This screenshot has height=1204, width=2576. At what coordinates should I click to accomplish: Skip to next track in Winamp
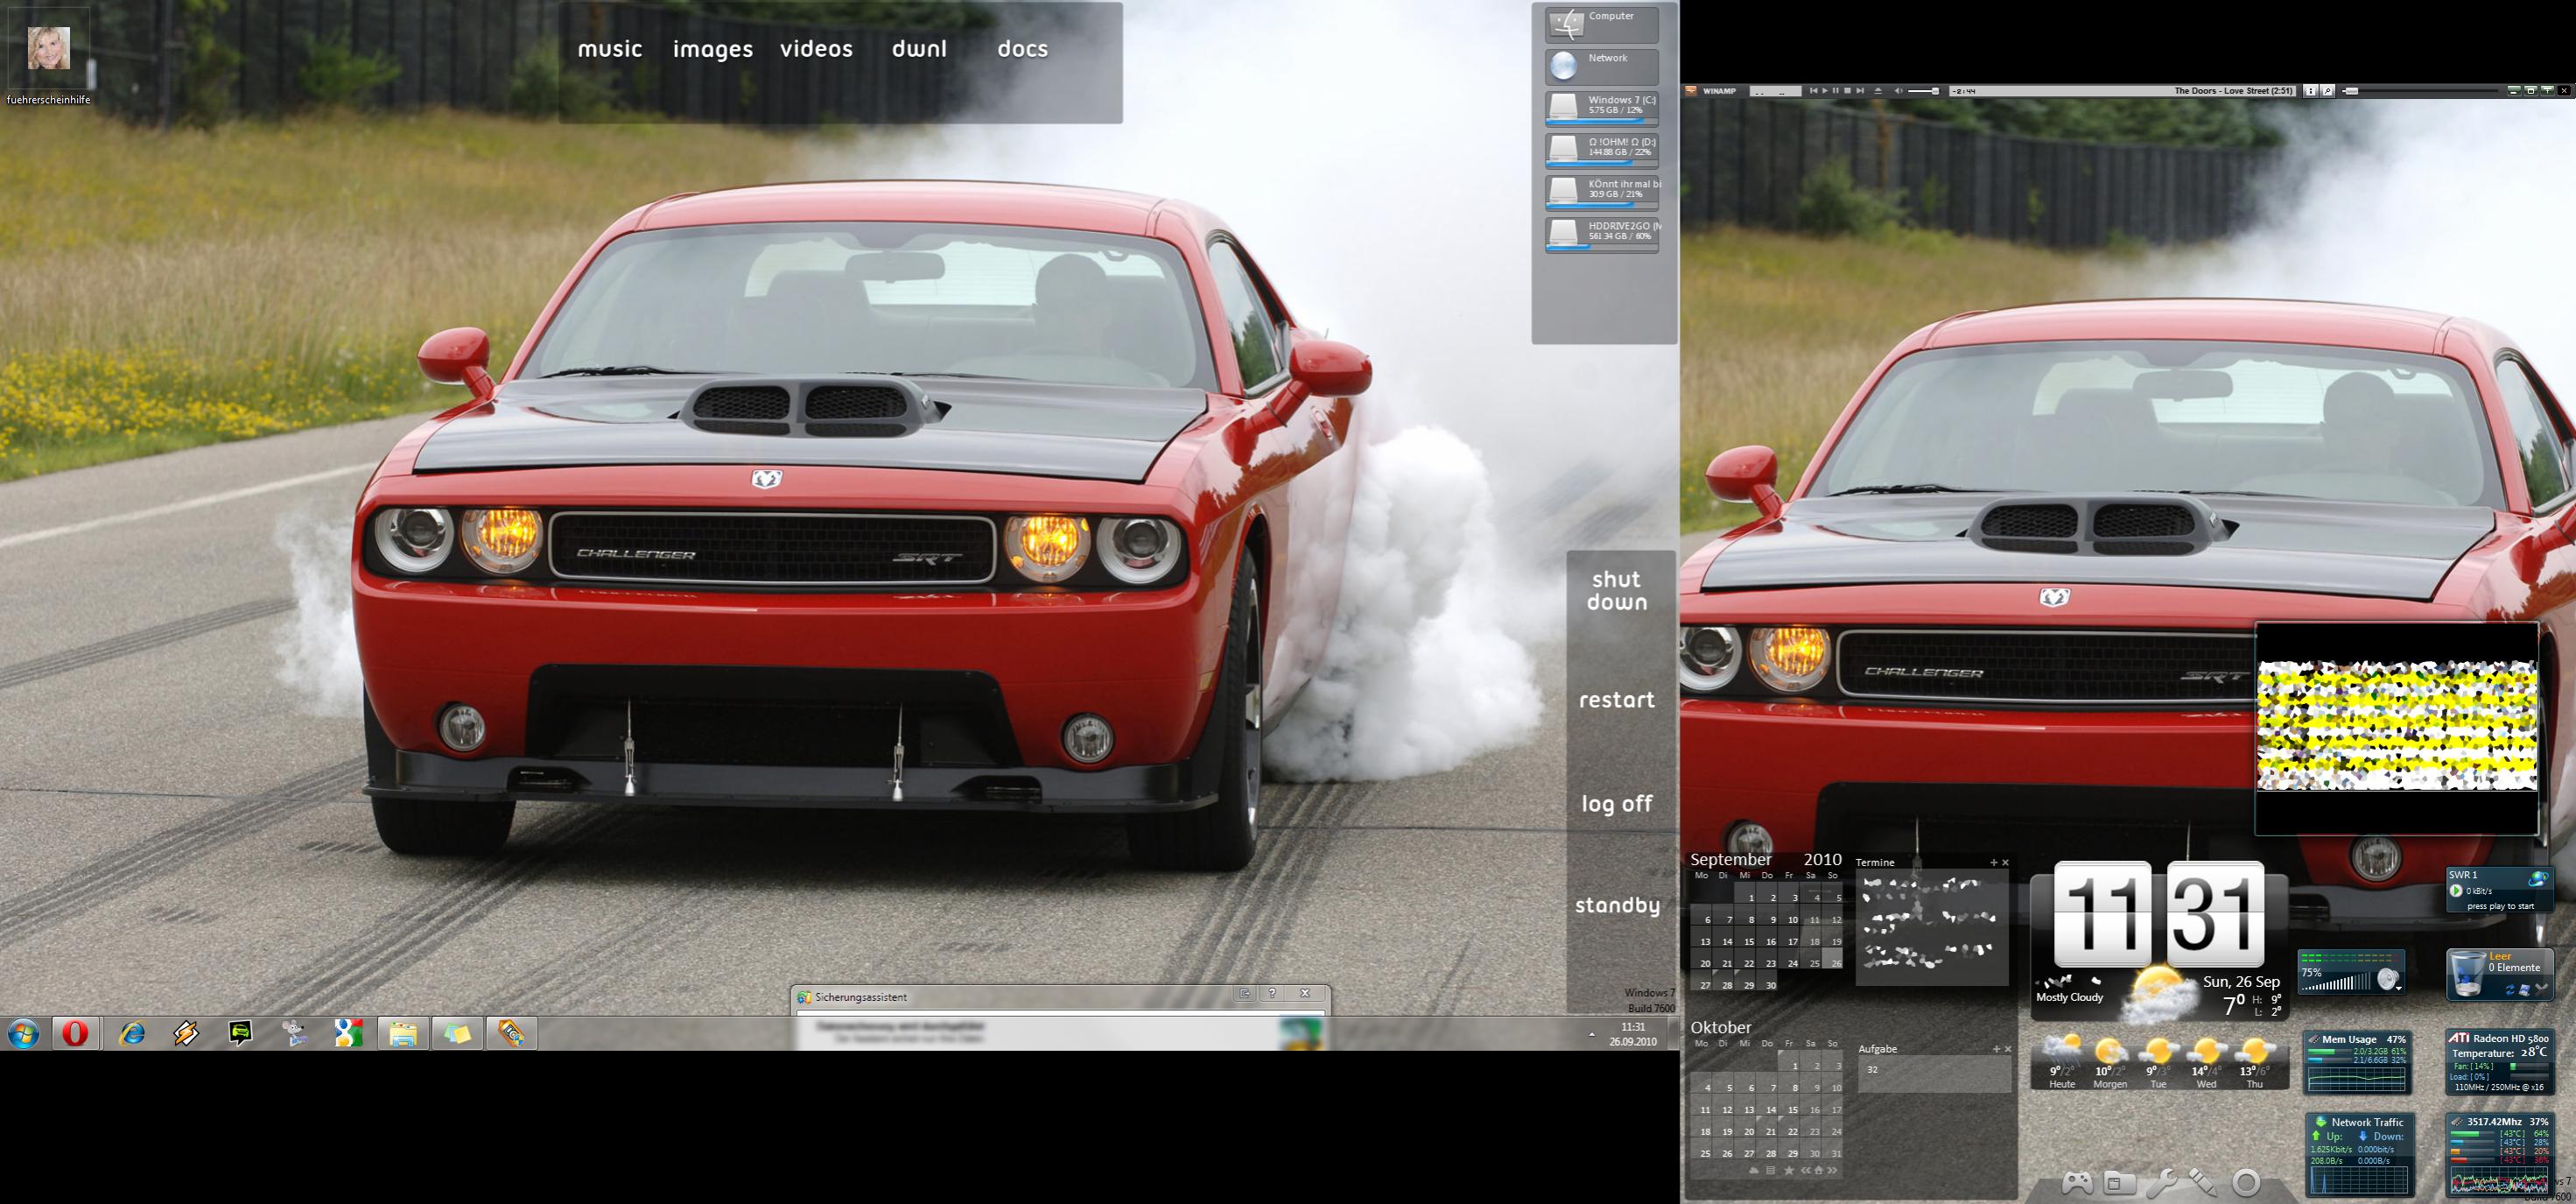point(1860,91)
